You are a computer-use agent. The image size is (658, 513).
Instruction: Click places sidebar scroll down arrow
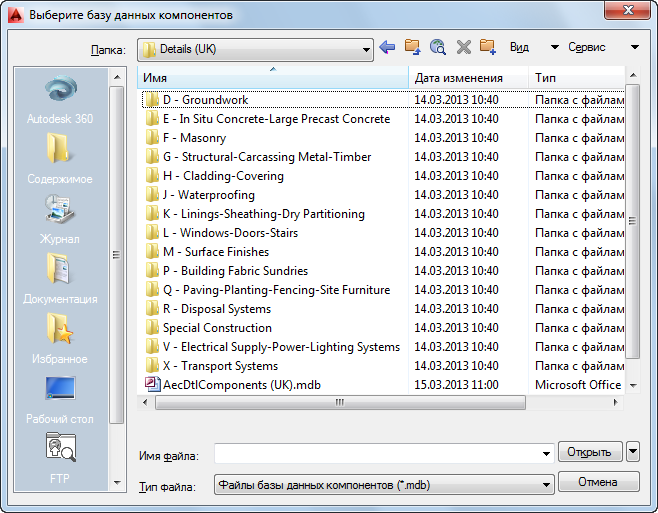point(117,483)
